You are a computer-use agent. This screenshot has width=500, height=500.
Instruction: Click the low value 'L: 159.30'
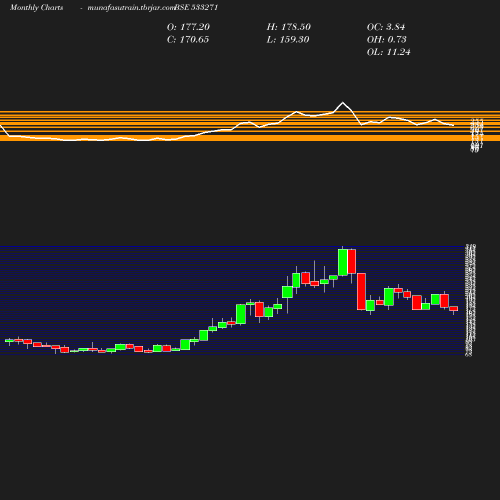pos(288,40)
